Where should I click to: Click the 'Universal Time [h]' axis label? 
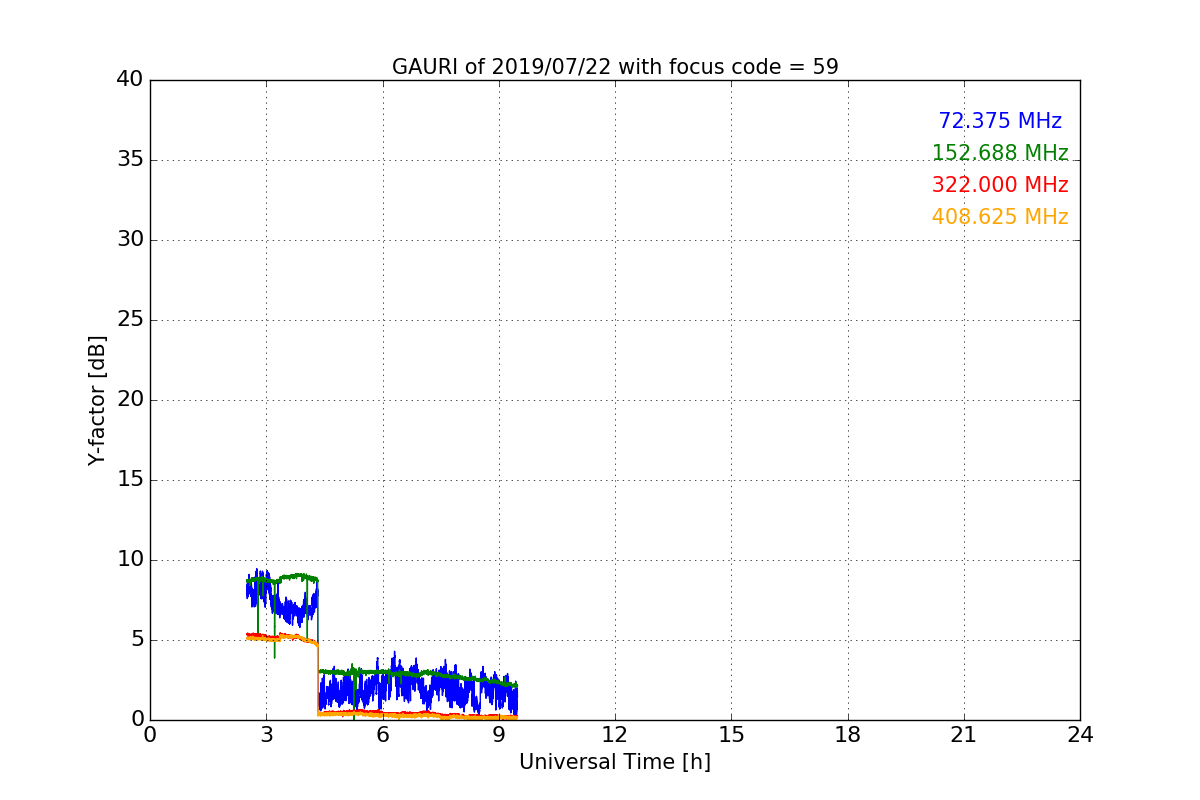click(615, 762)
